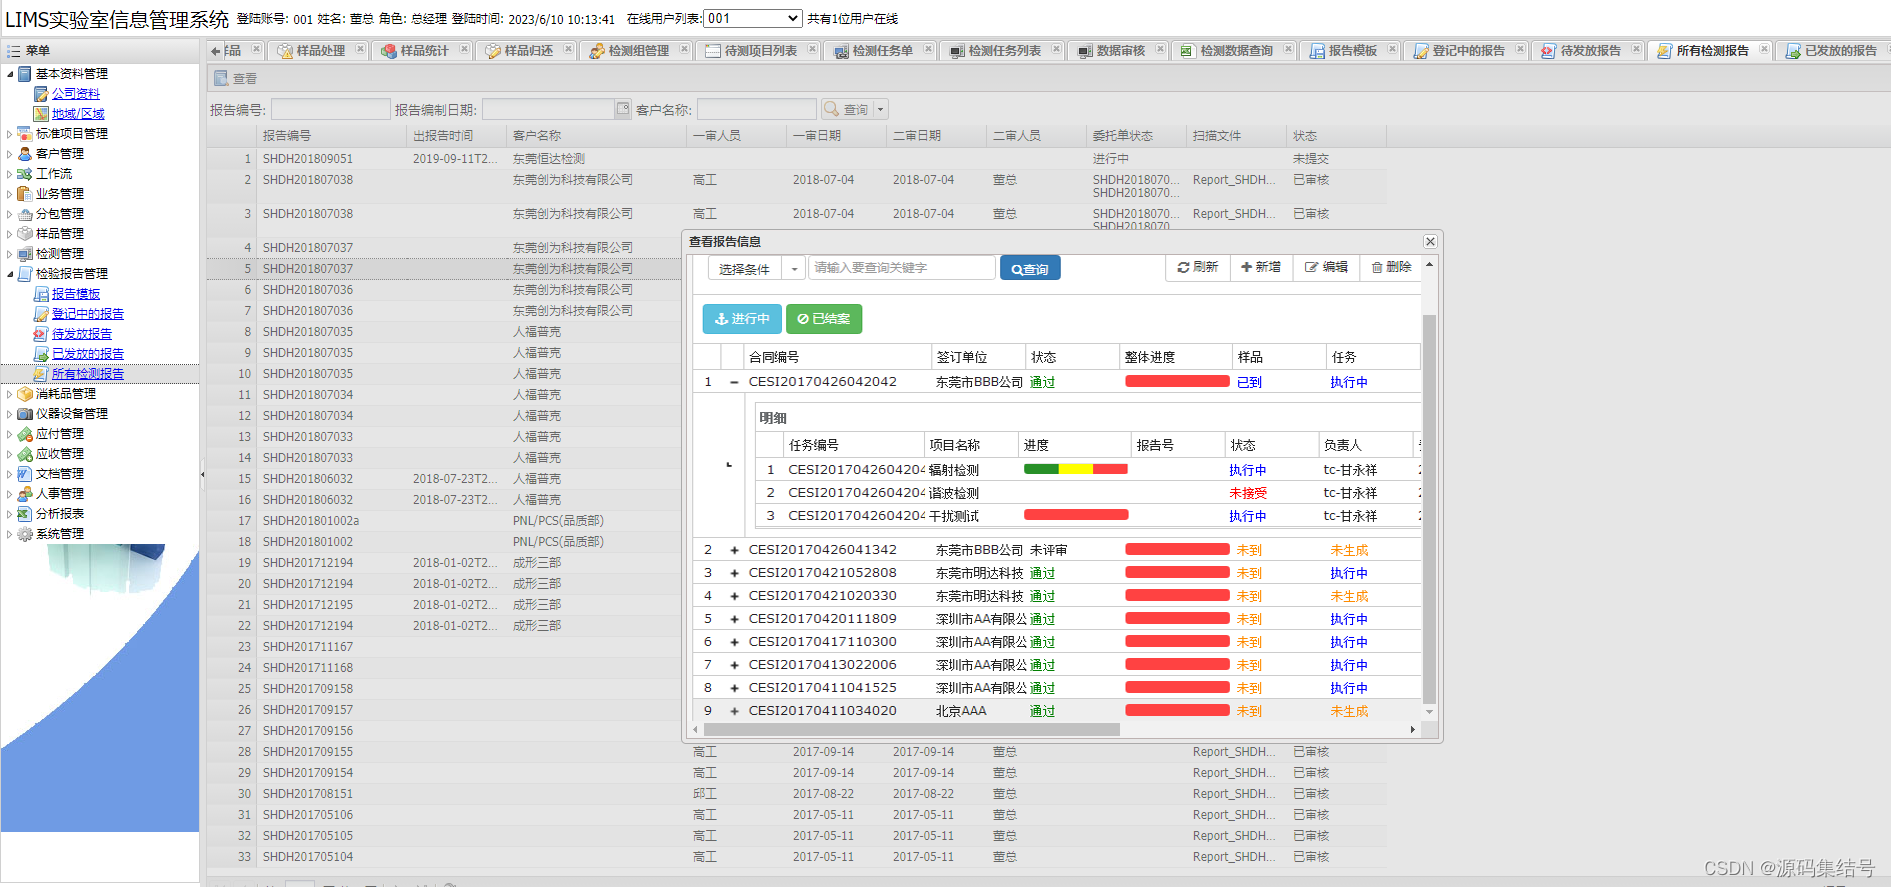
Task: Collapse contract row CESI20170426042042 with minus
Action: point(734,382)
